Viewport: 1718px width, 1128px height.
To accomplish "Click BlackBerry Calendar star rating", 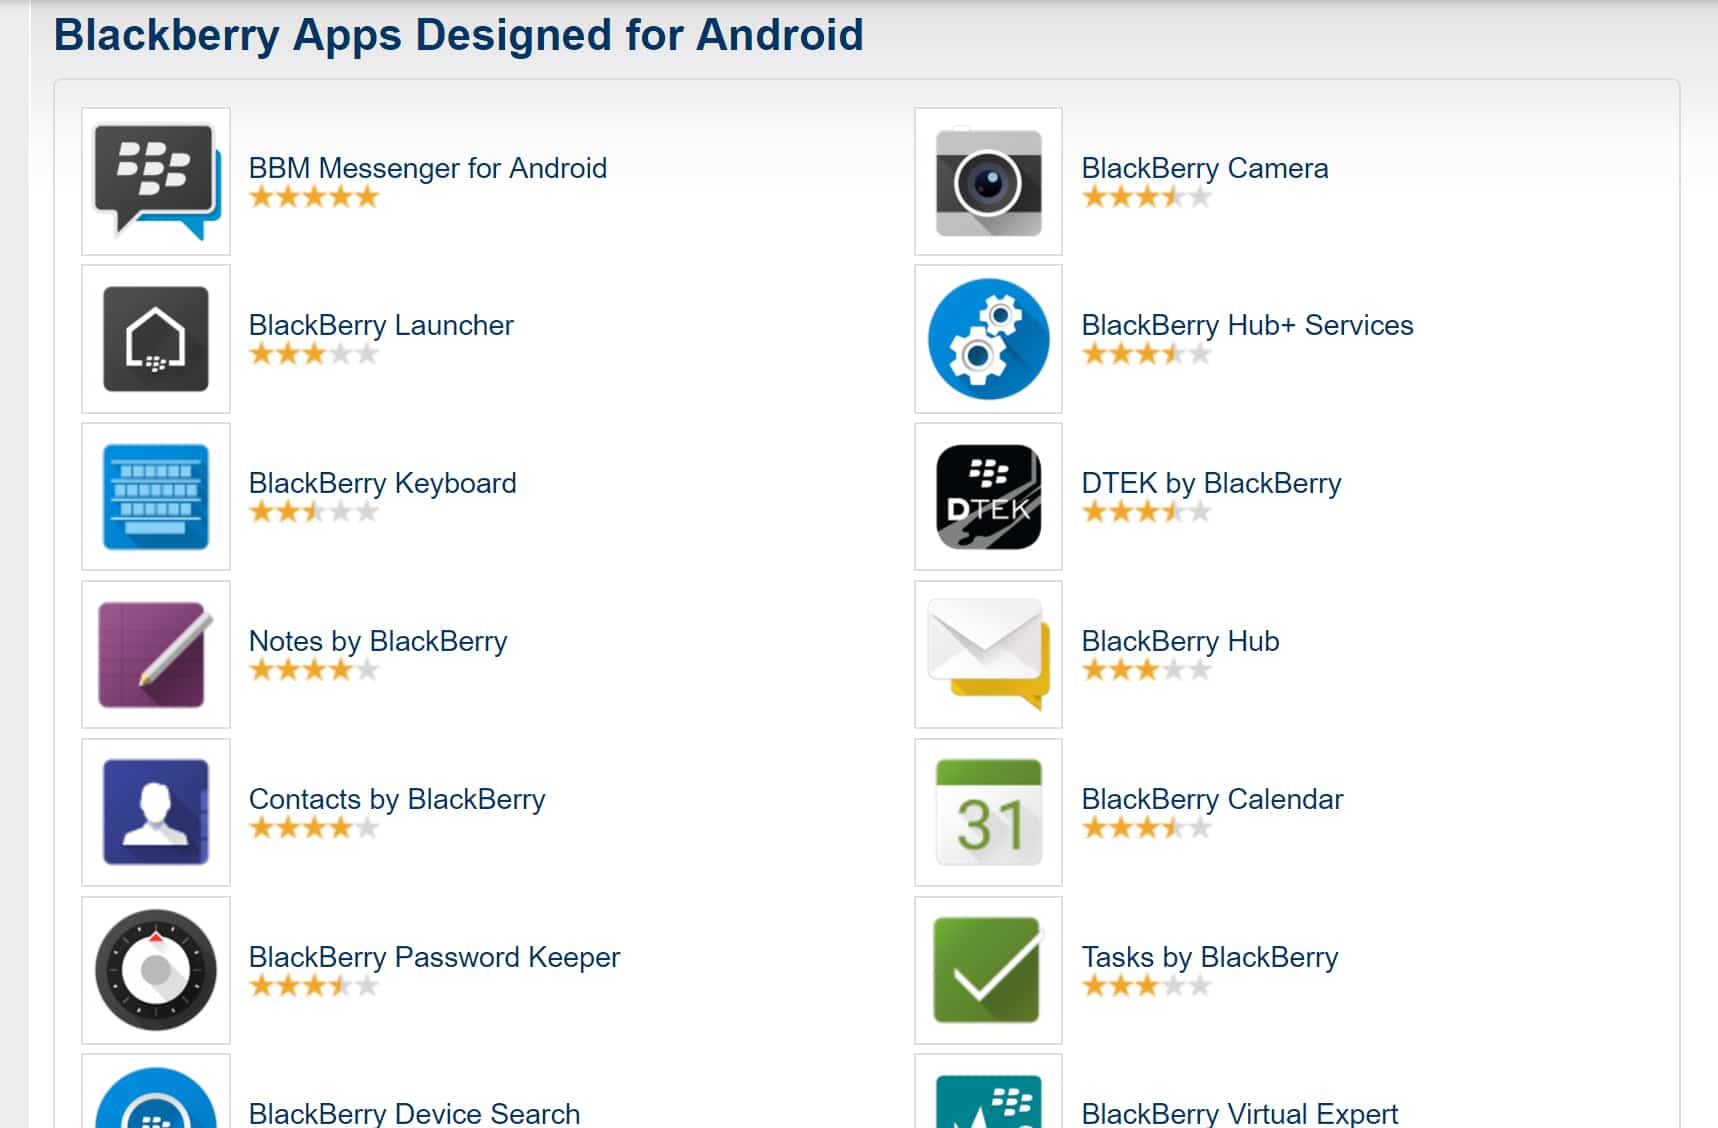I will pyautogui.click(x=1147, y=828).
